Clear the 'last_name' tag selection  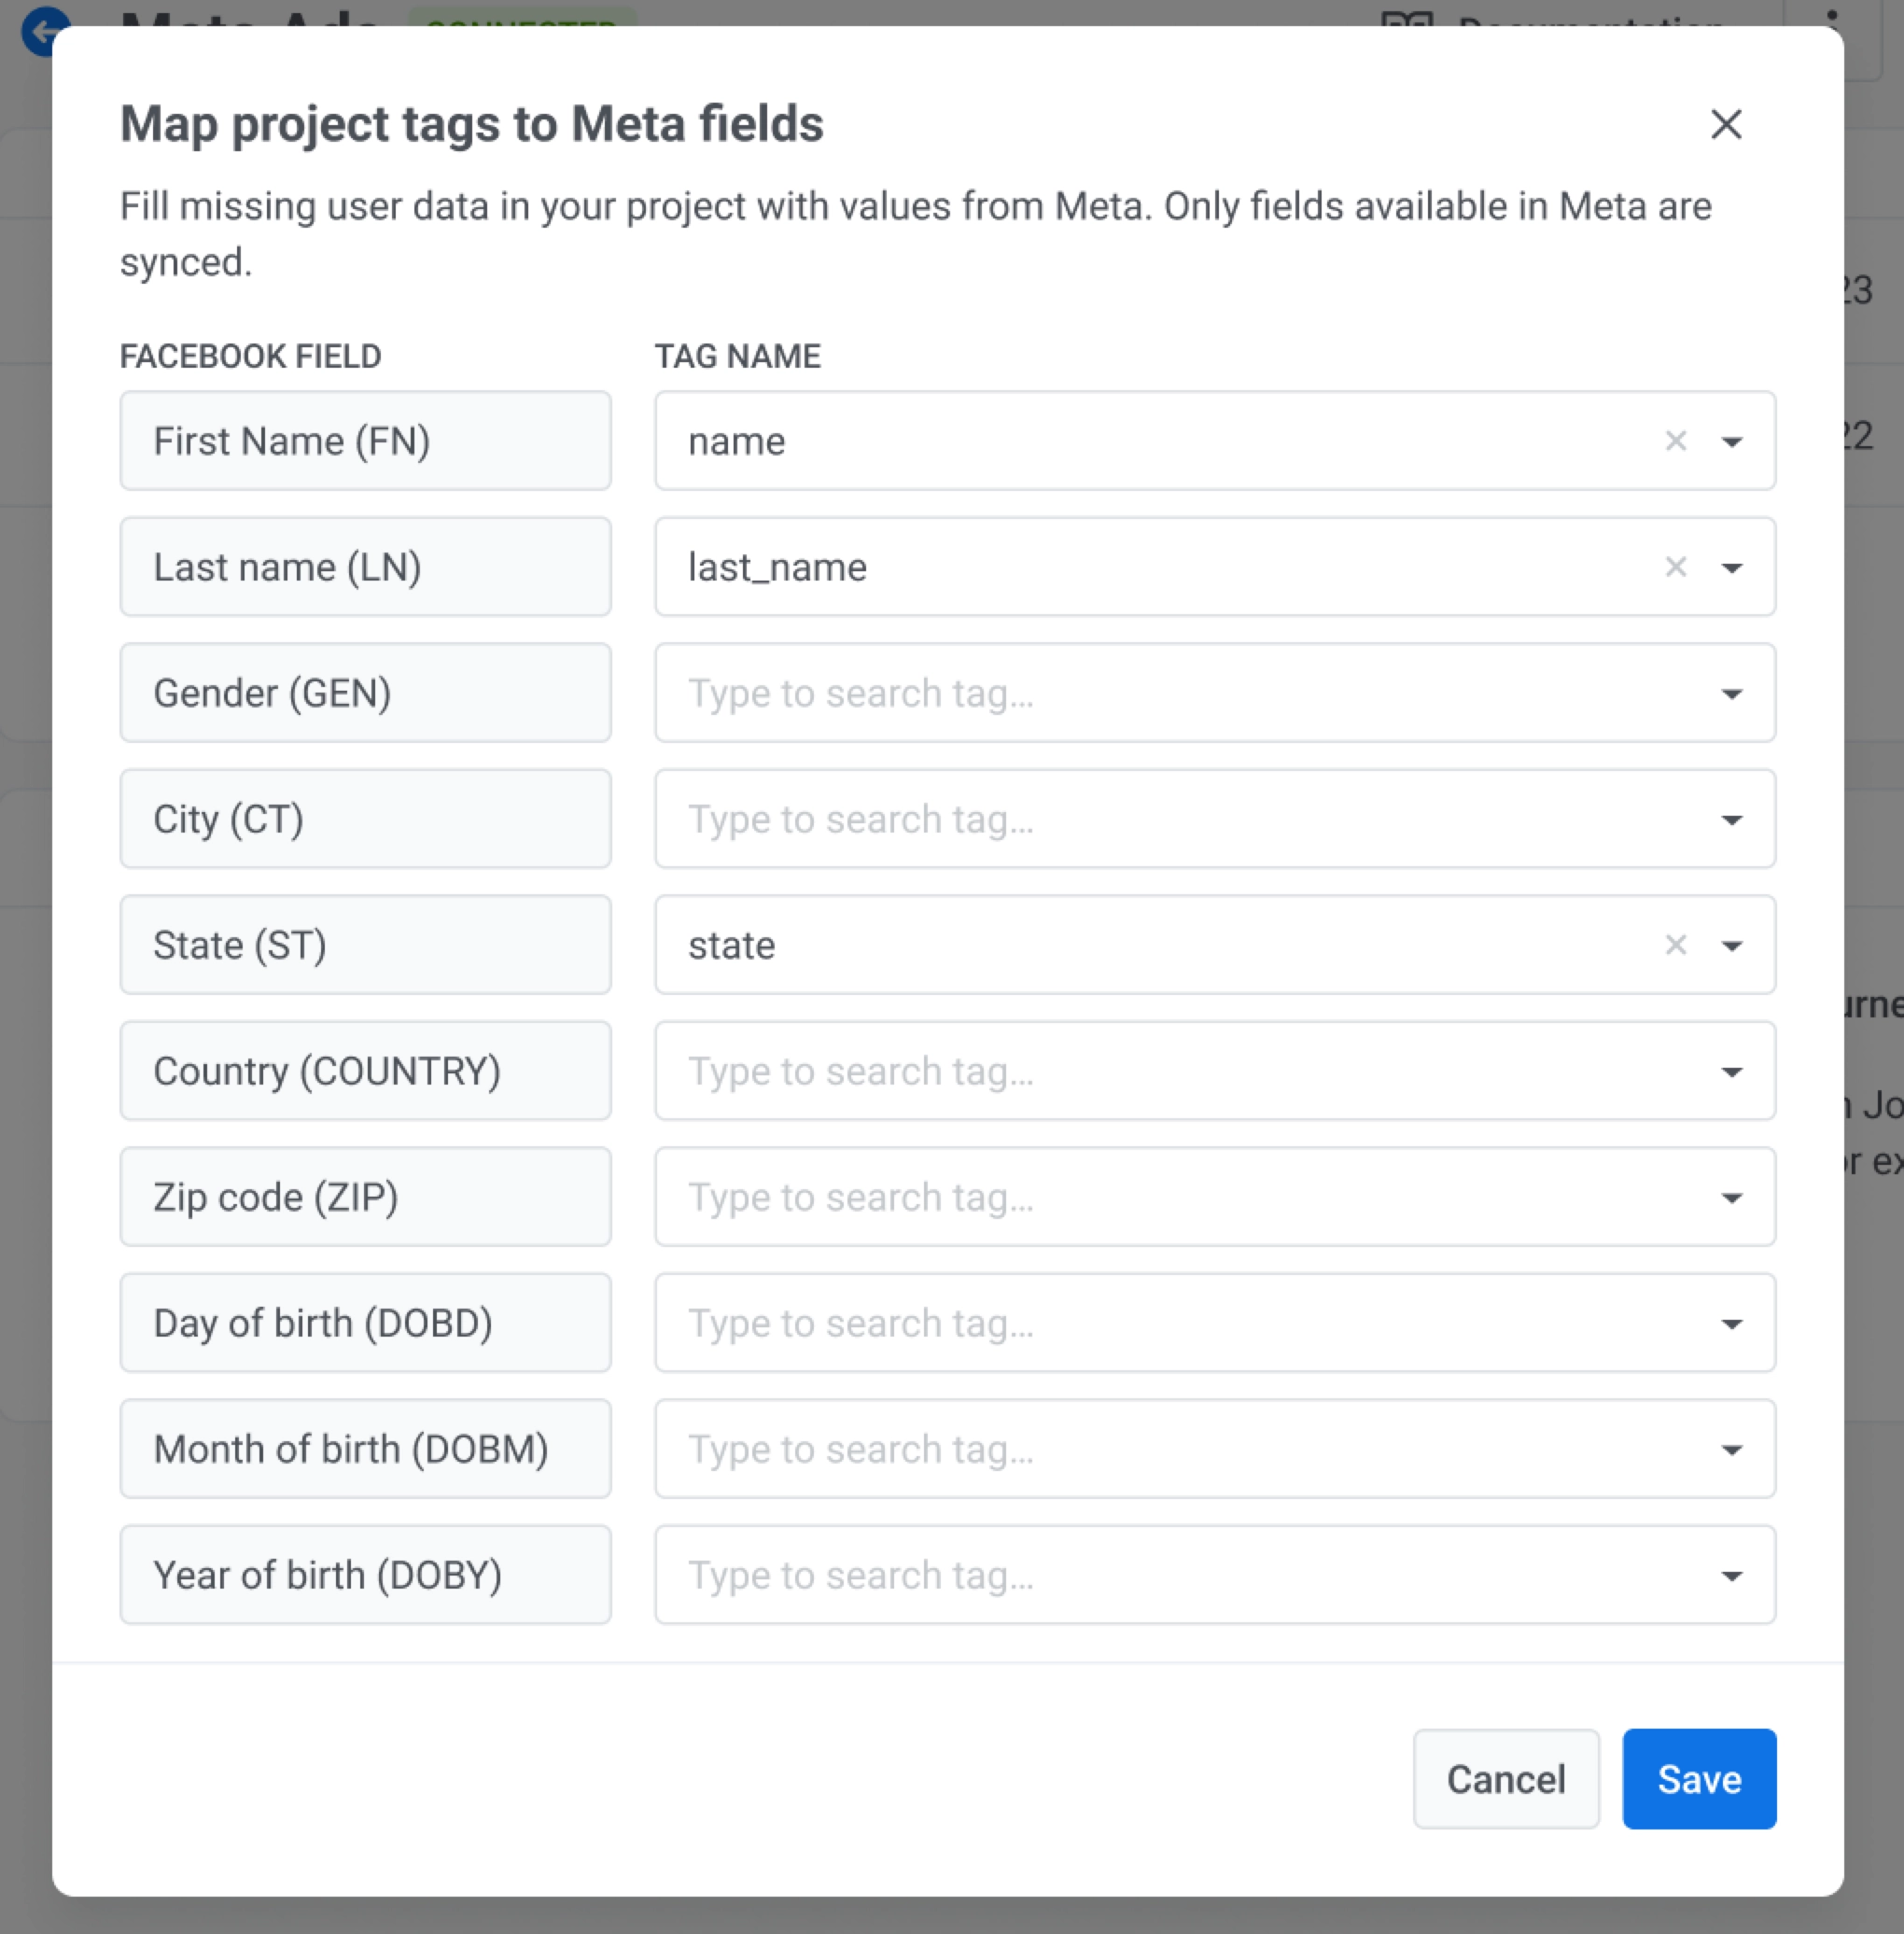(1676, 567)
